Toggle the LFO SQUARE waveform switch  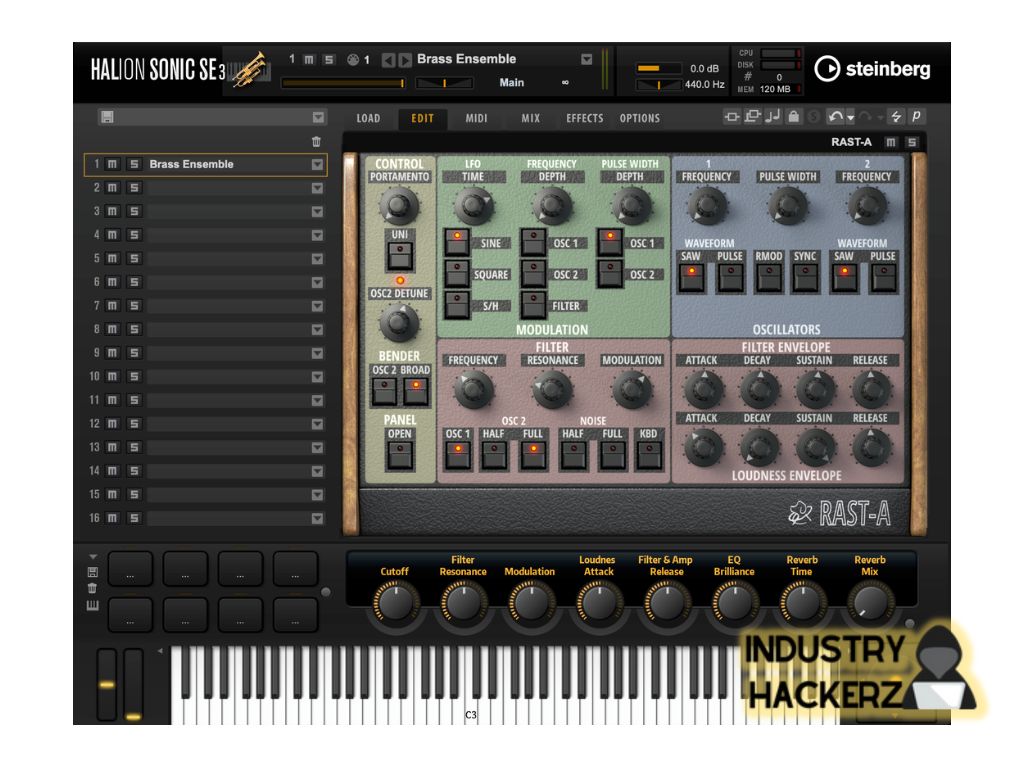(x=457, y=274)
